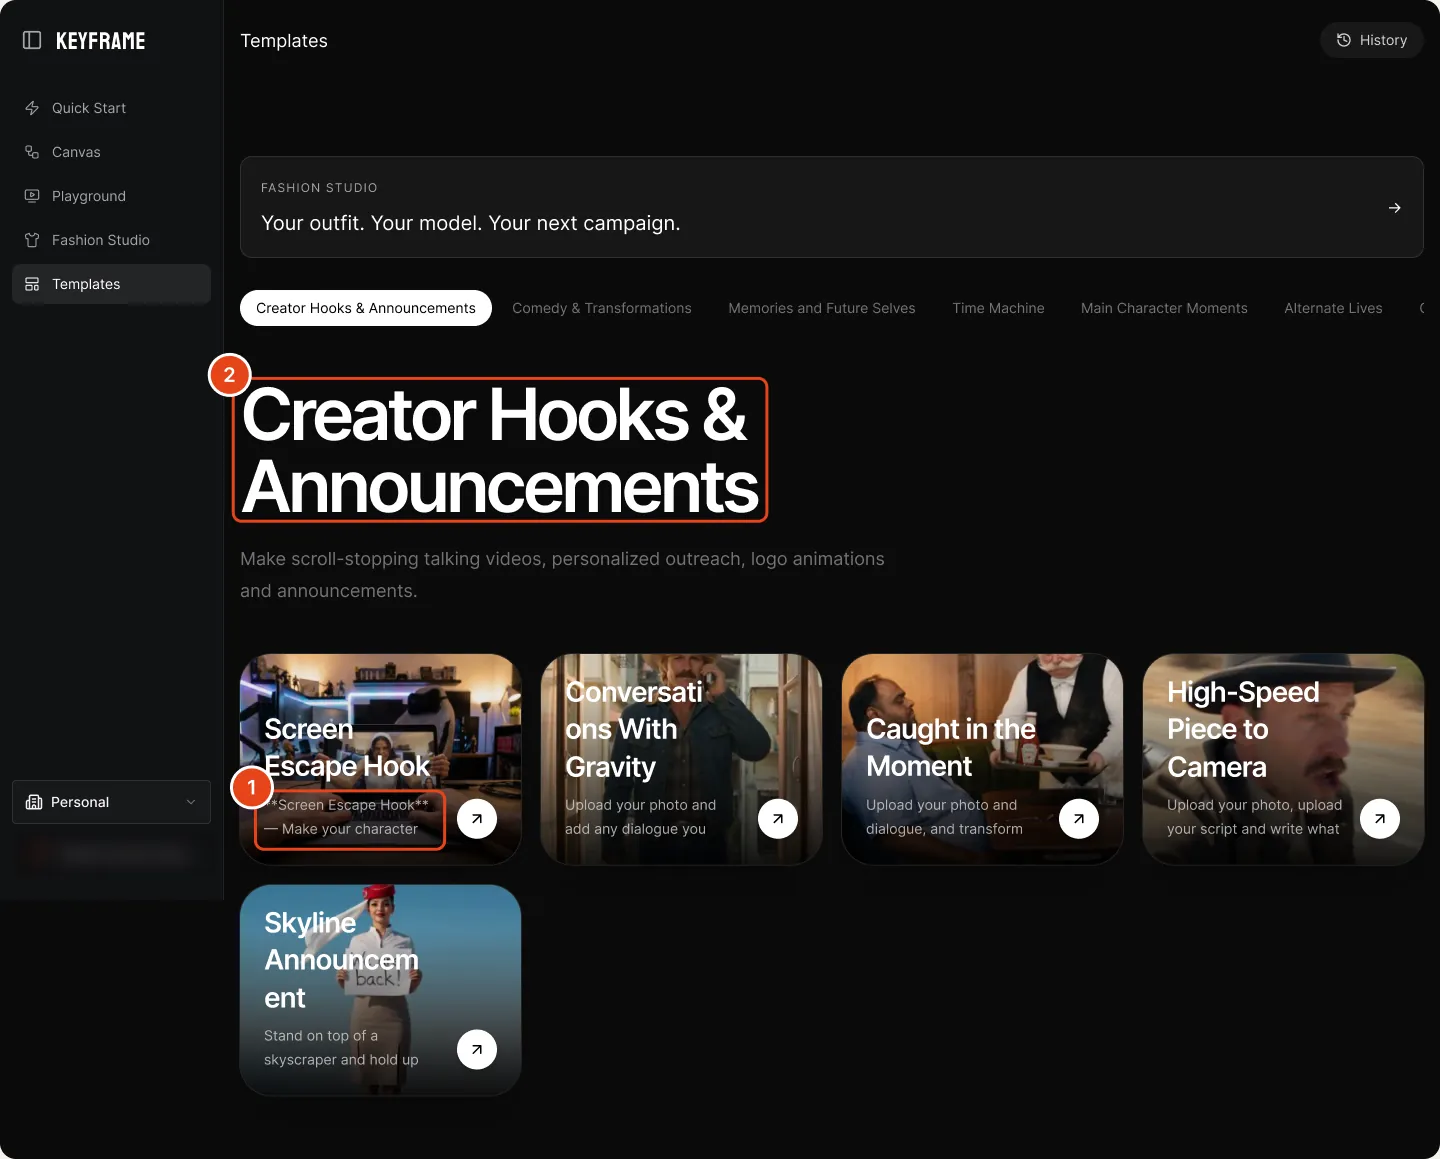
Task: Click the 'Creator Hooks & Announcements' heading
Action: (x=500, y=450)
